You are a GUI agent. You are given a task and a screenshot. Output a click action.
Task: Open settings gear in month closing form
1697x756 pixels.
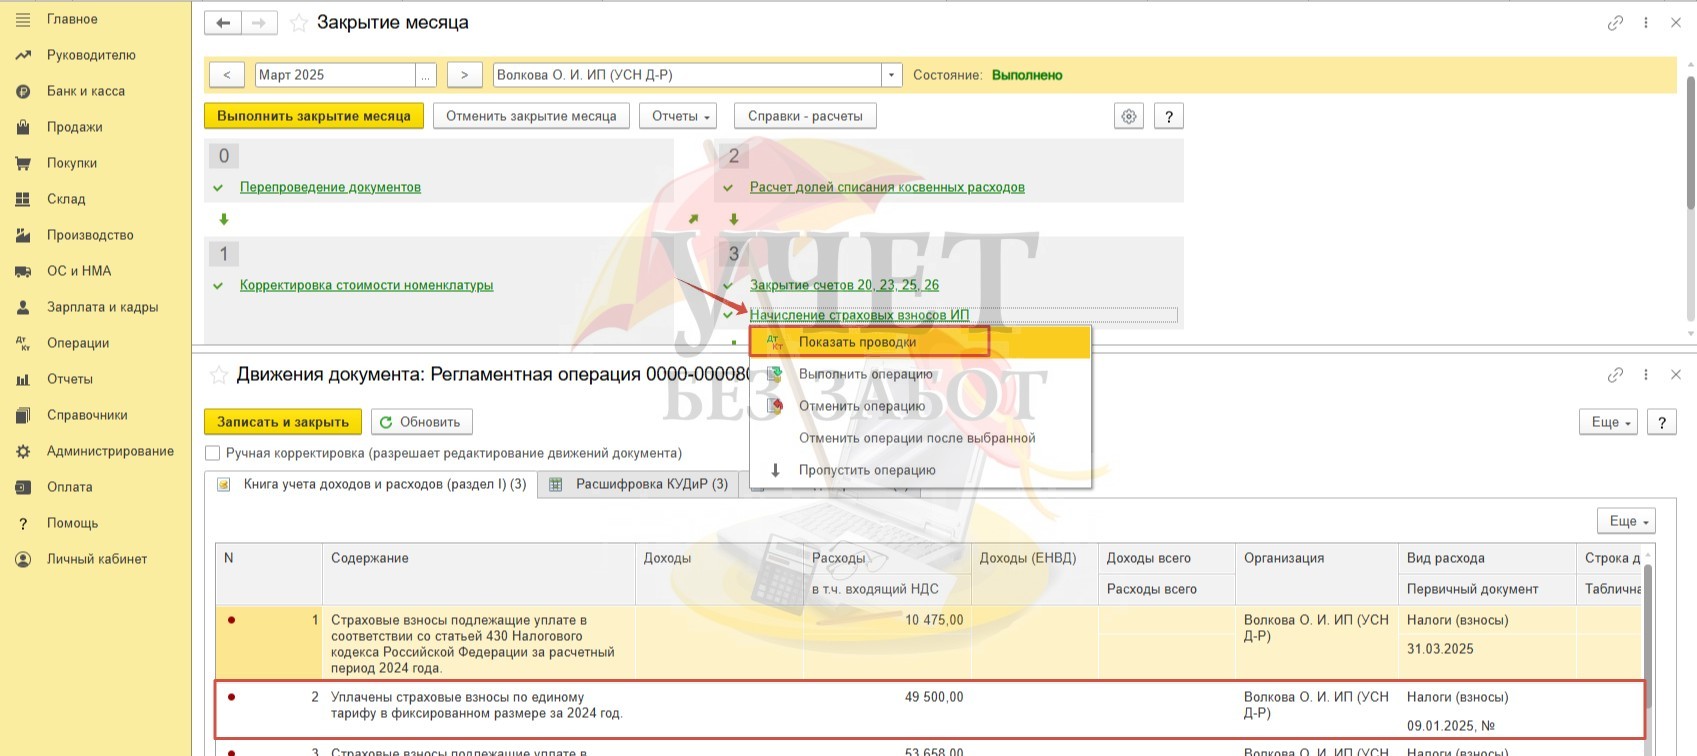[x=1129, y=116]
